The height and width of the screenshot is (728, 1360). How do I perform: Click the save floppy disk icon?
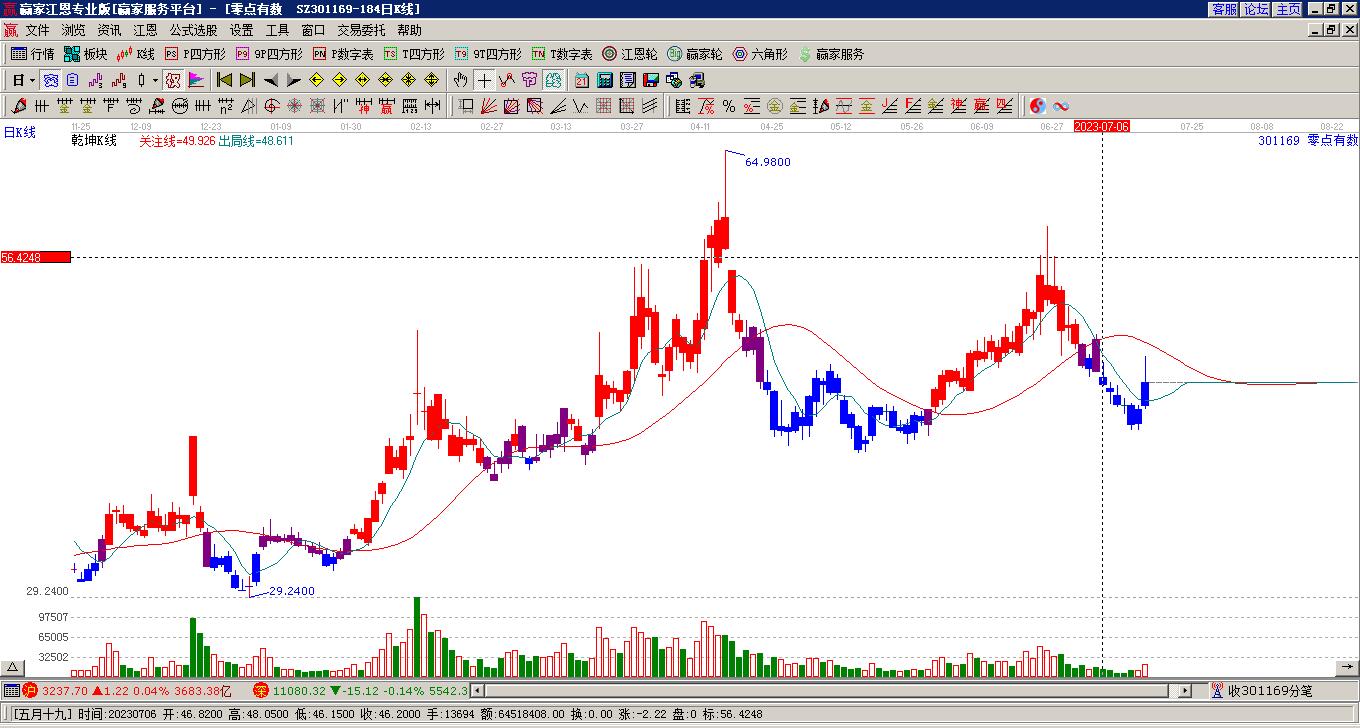click(x=650, y=80)
